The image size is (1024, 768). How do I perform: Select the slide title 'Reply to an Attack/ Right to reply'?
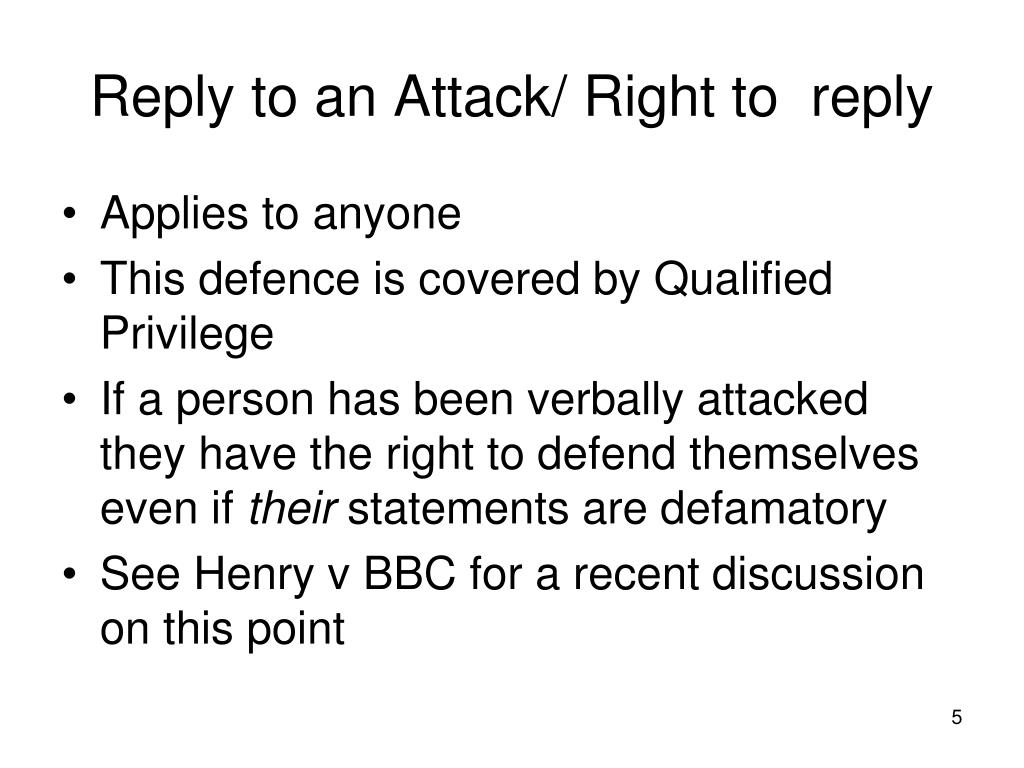pos(512,98)
